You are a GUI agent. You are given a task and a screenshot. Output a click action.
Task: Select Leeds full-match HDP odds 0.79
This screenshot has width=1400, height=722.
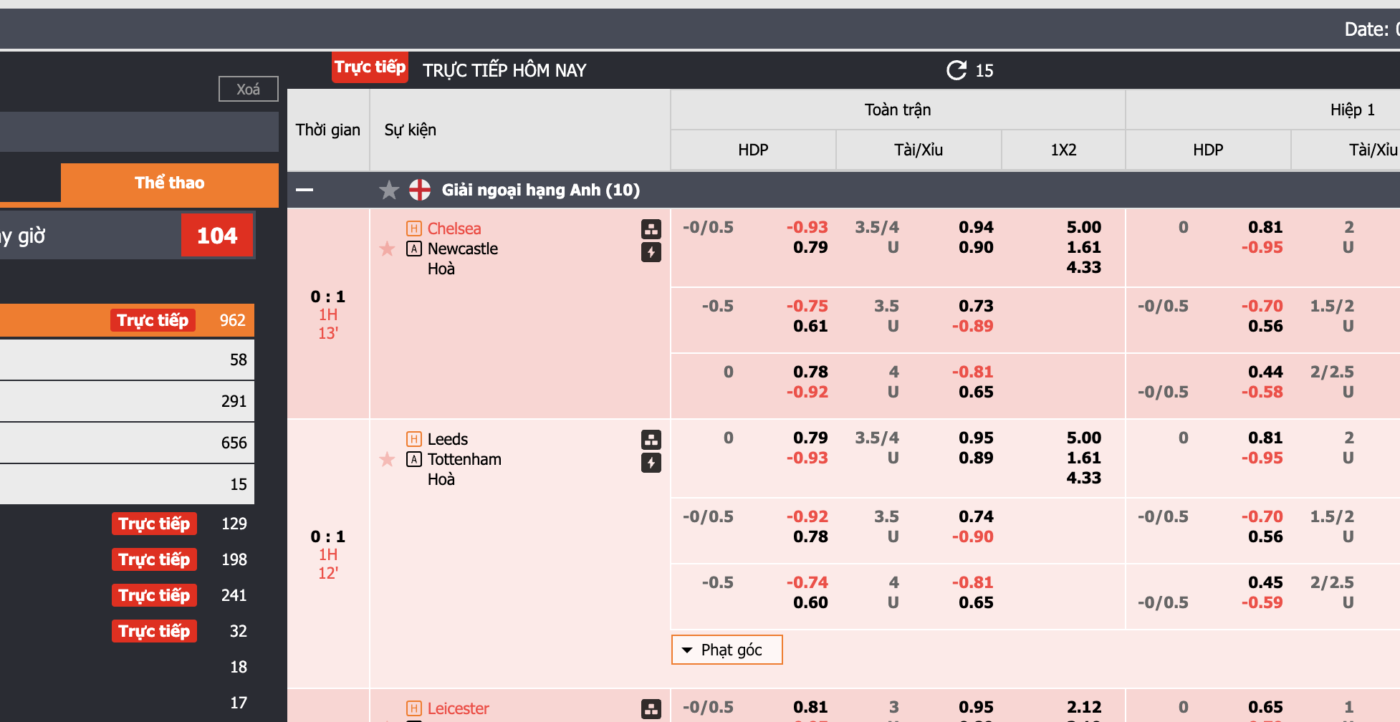pyautogui.click(x=811, y=437)
